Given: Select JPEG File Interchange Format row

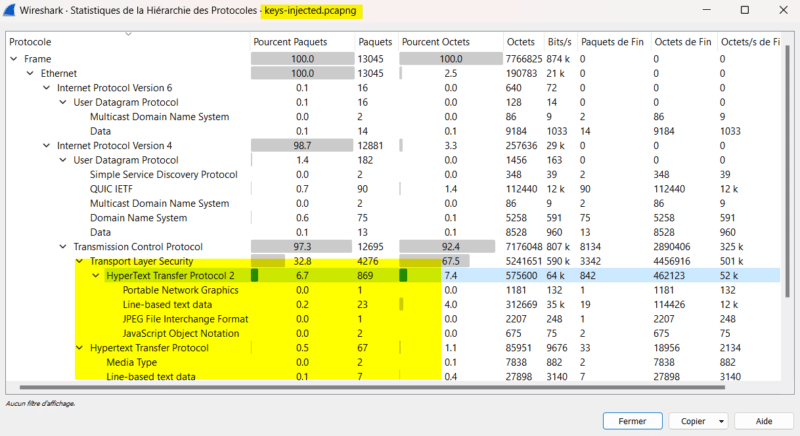Looking at the screenshot, I should pos(393,319).
